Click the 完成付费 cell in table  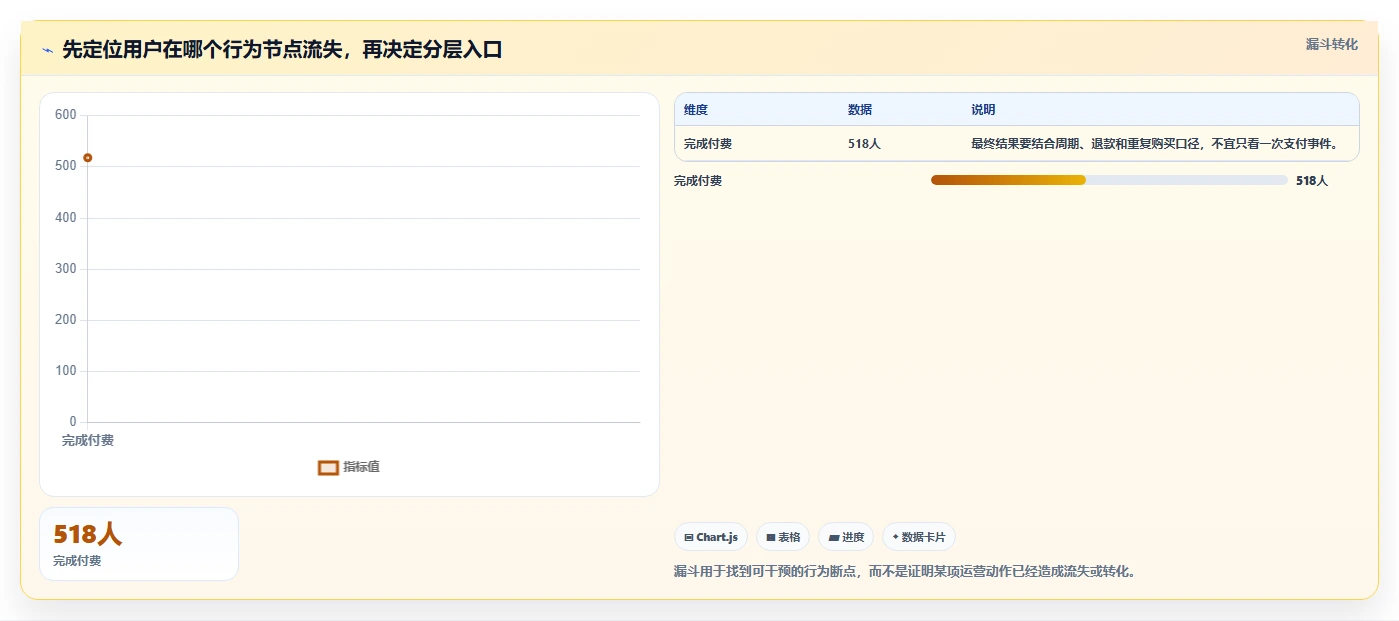(x=708, y=144)
